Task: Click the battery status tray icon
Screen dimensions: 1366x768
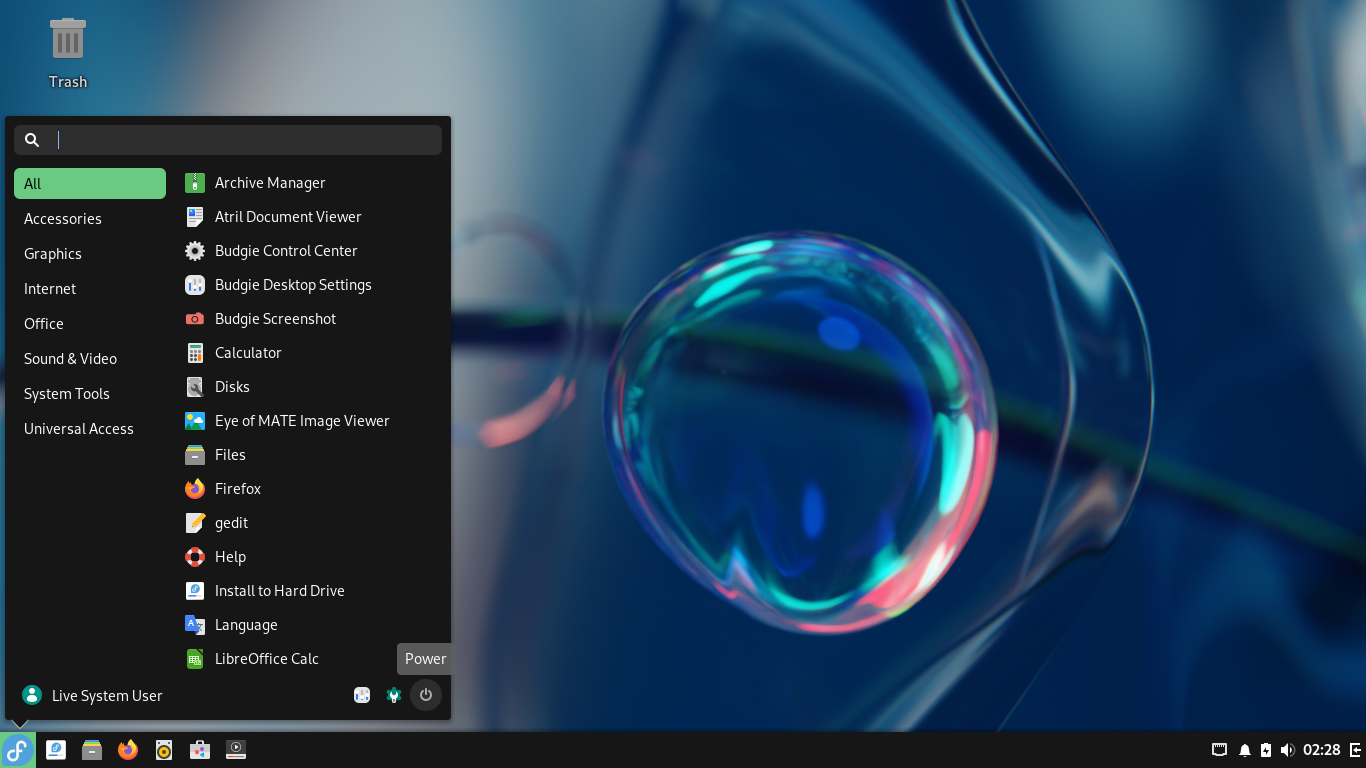Action: click(x=1266, y=750)
